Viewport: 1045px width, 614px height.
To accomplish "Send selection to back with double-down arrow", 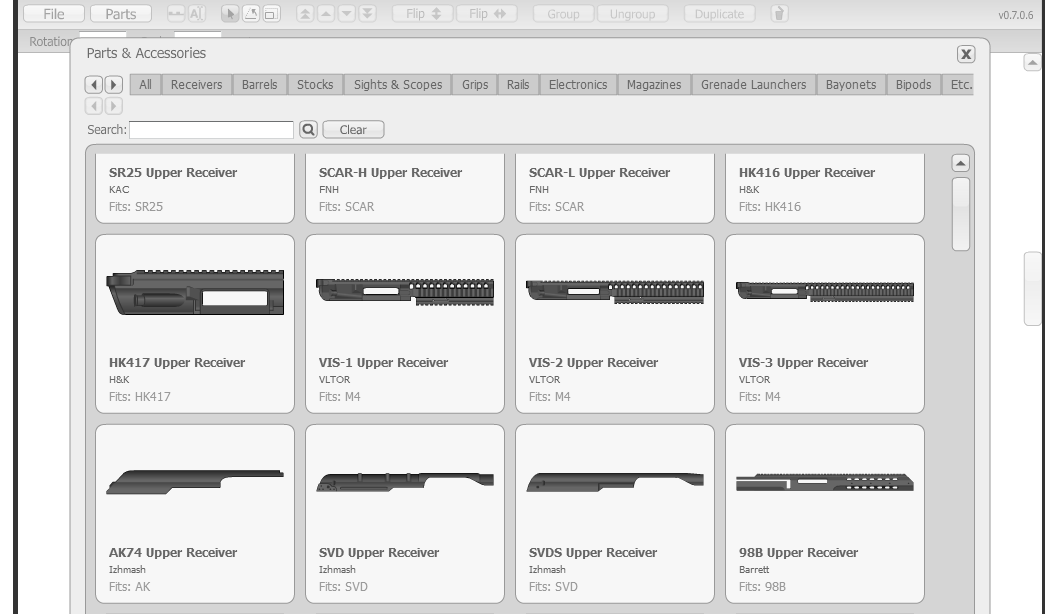I will (x=367, y=13).
